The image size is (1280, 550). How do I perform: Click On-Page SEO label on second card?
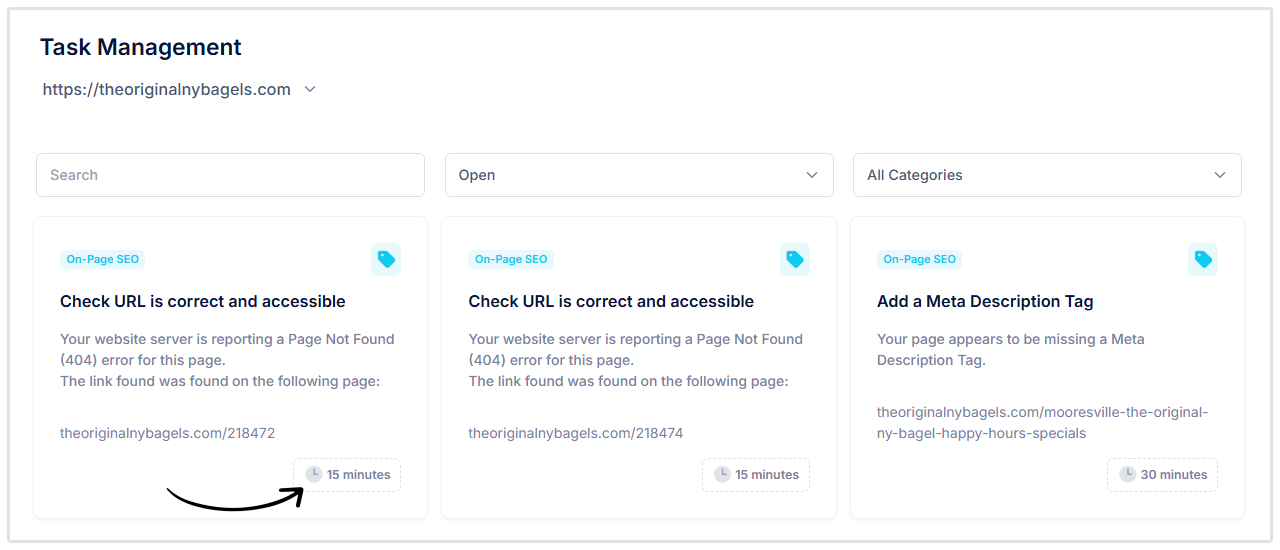coord(511,259)
